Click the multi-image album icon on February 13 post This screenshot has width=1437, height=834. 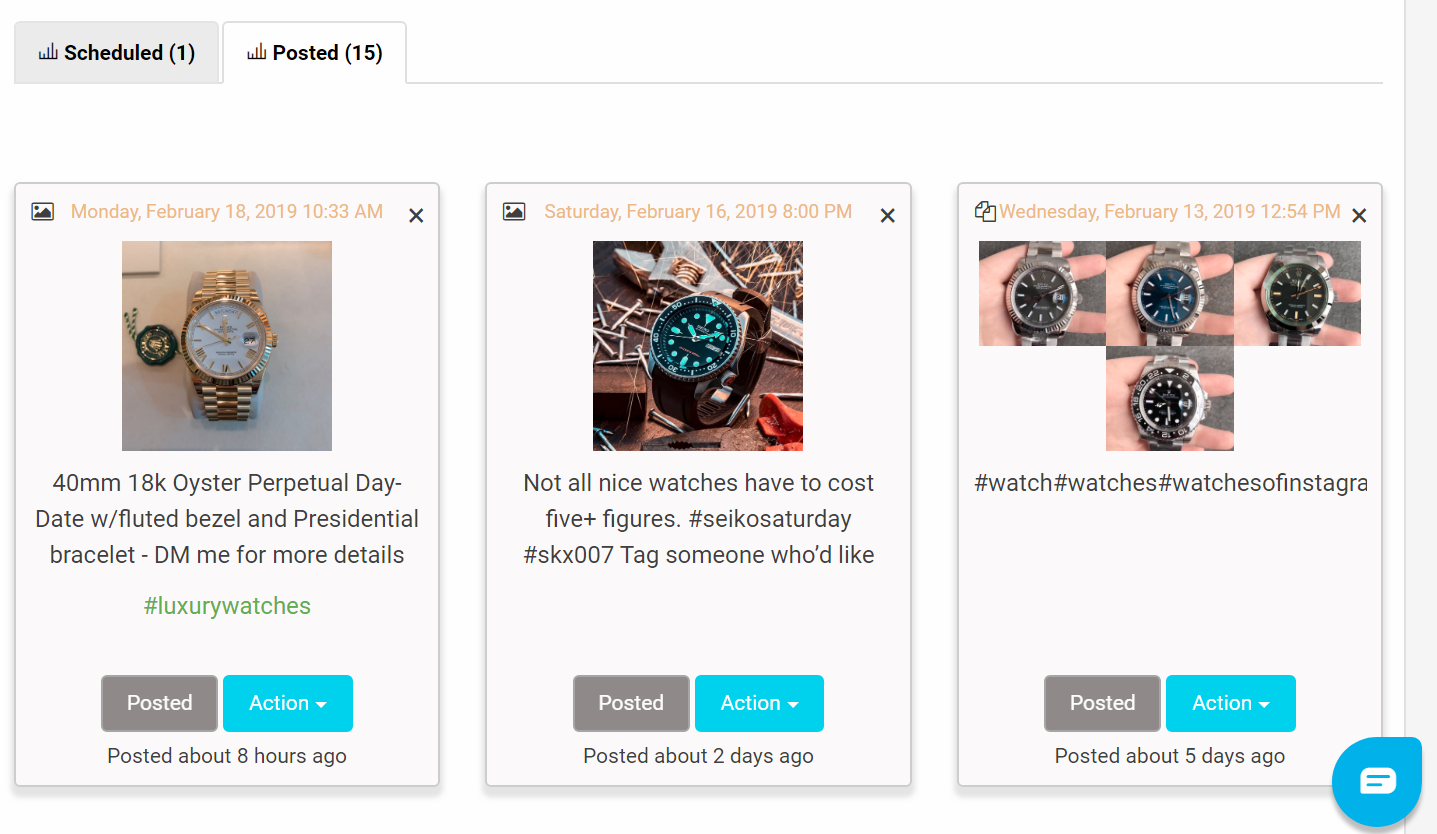tap(985, 212)
